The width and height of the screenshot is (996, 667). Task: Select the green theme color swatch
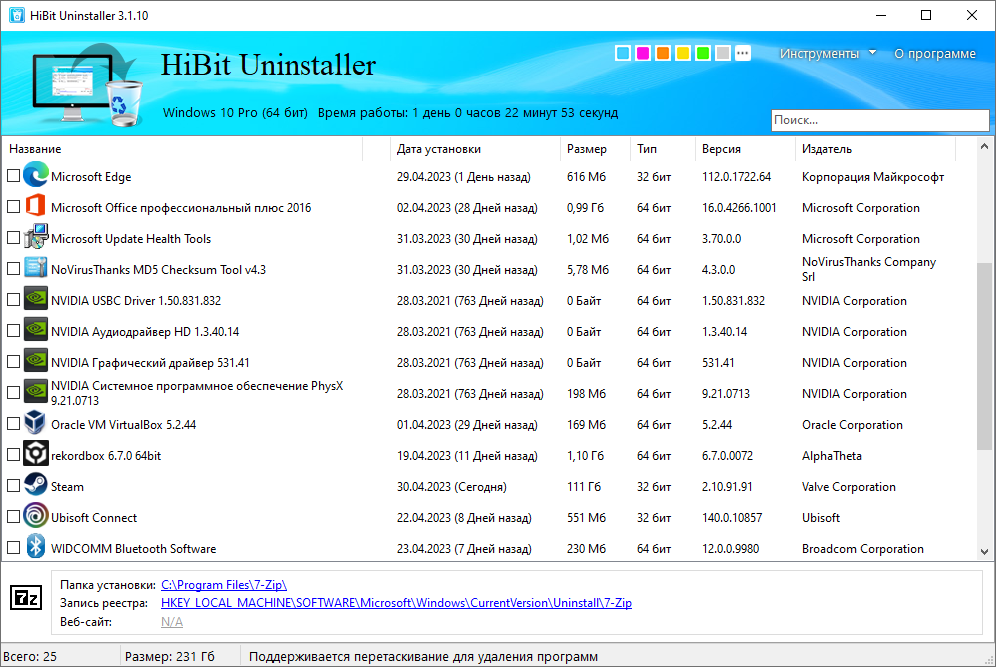click(x=703, y=53)
